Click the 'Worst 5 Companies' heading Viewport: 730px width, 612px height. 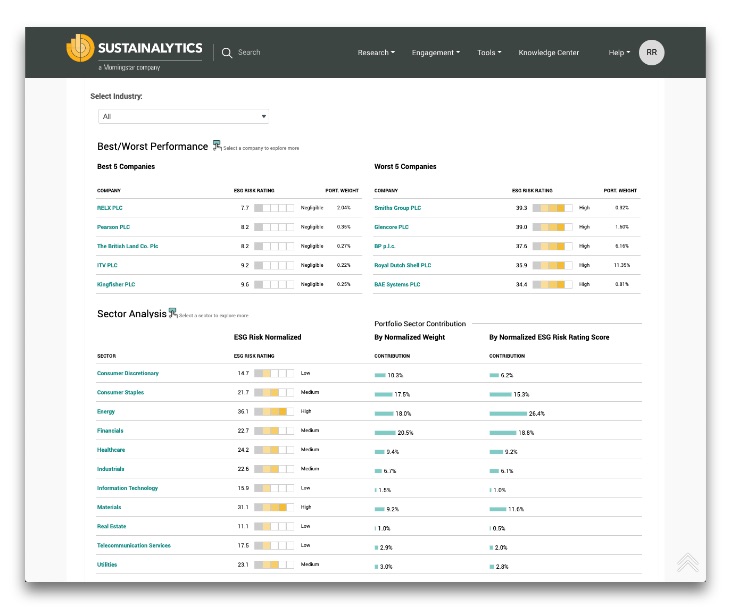406,167
